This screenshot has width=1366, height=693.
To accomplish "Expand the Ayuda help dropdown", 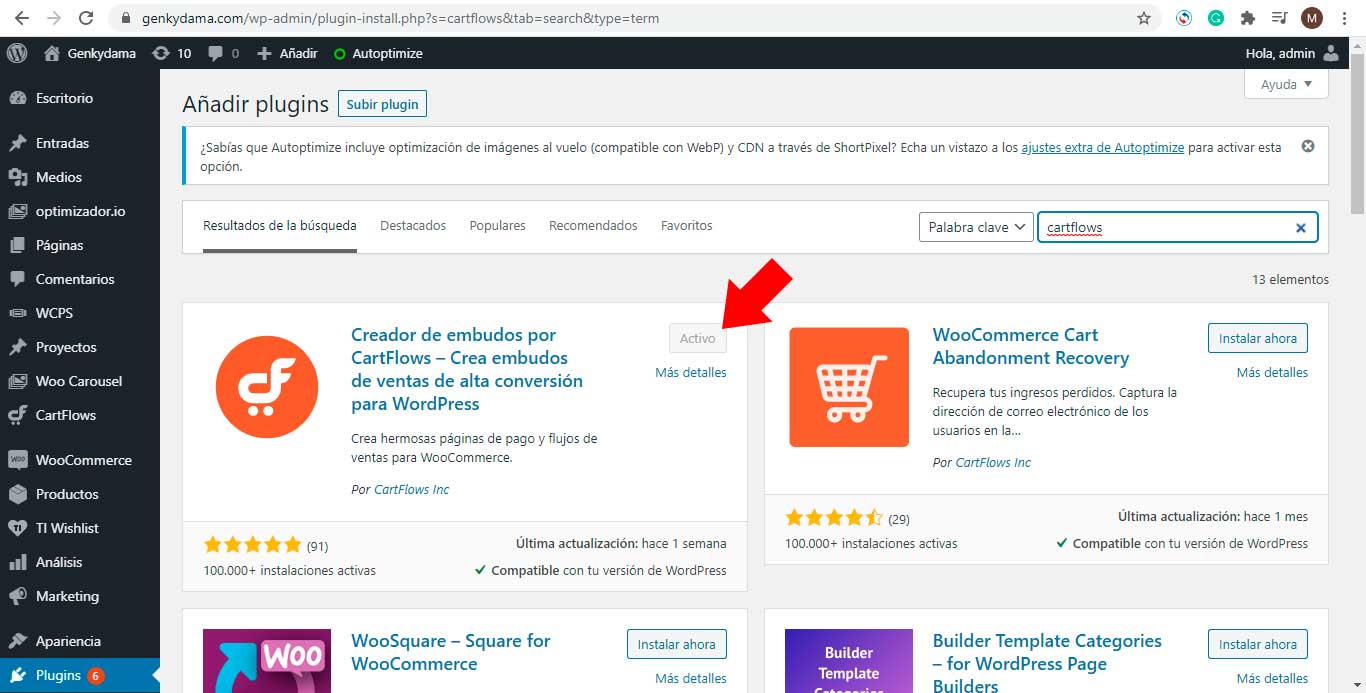I will tap(1286, 85).
